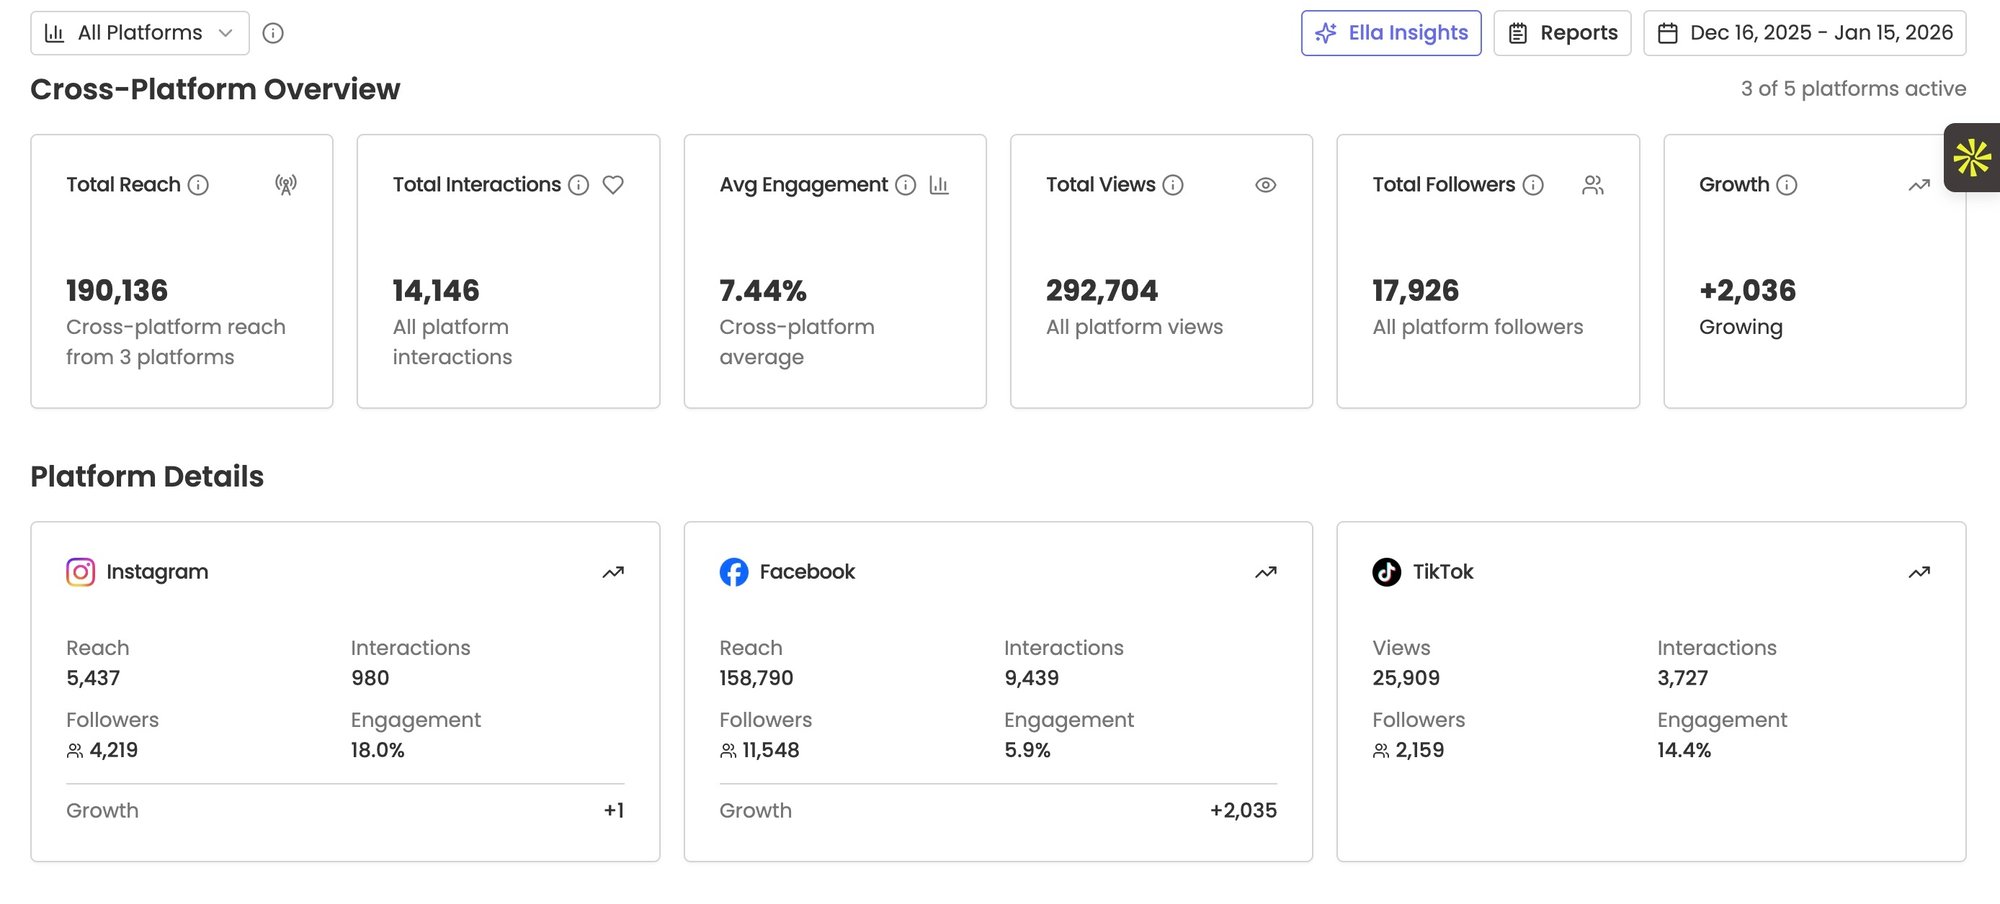Click the yellow starburst floating widget
The image size is (2000, 904).
coord(1972,158)
